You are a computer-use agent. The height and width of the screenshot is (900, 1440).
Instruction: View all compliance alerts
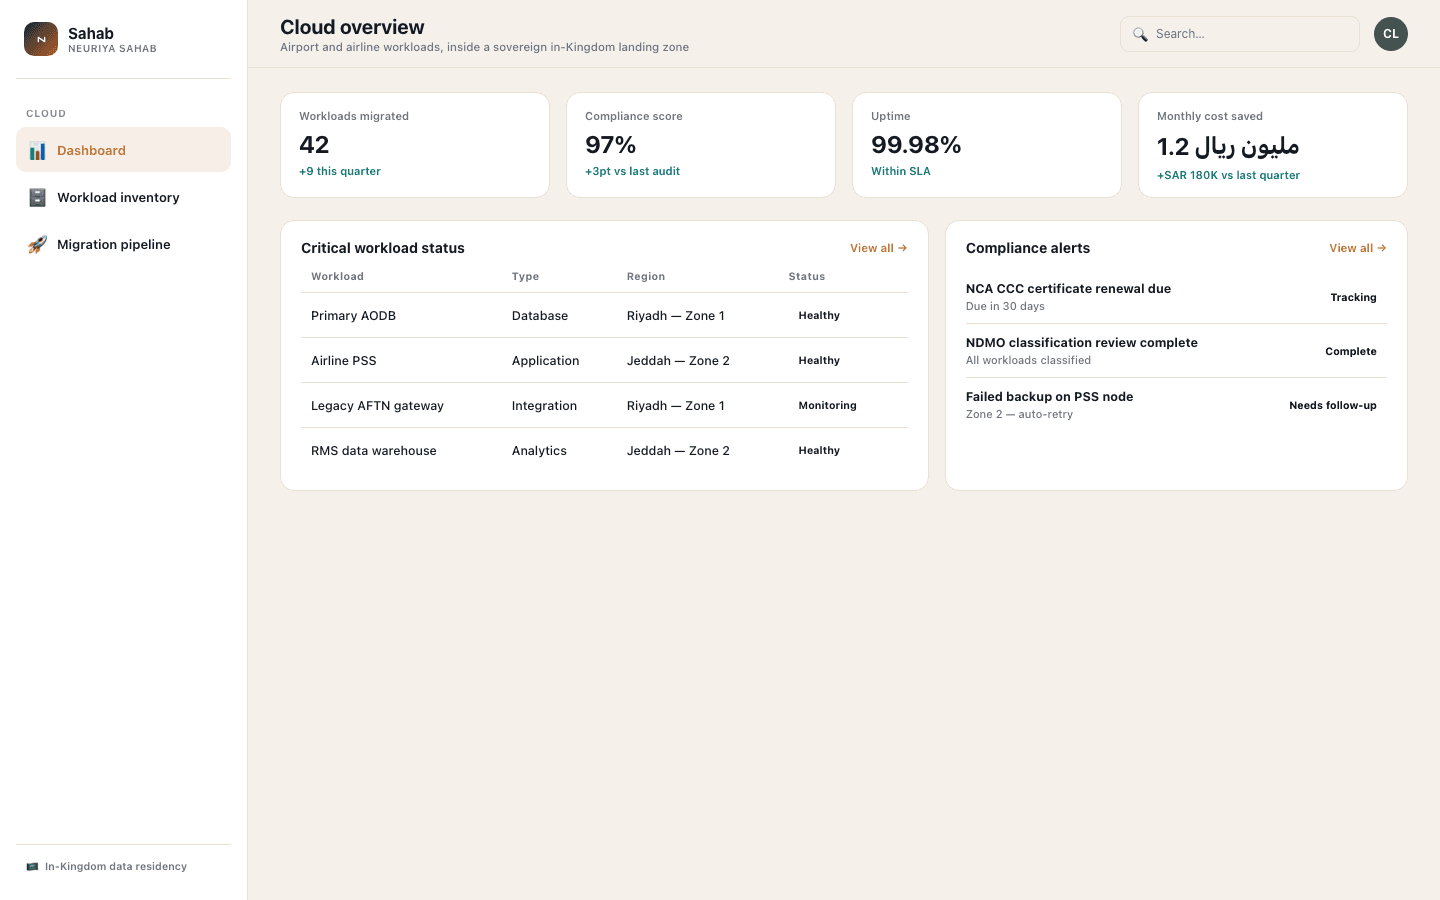pos(1357,248)
